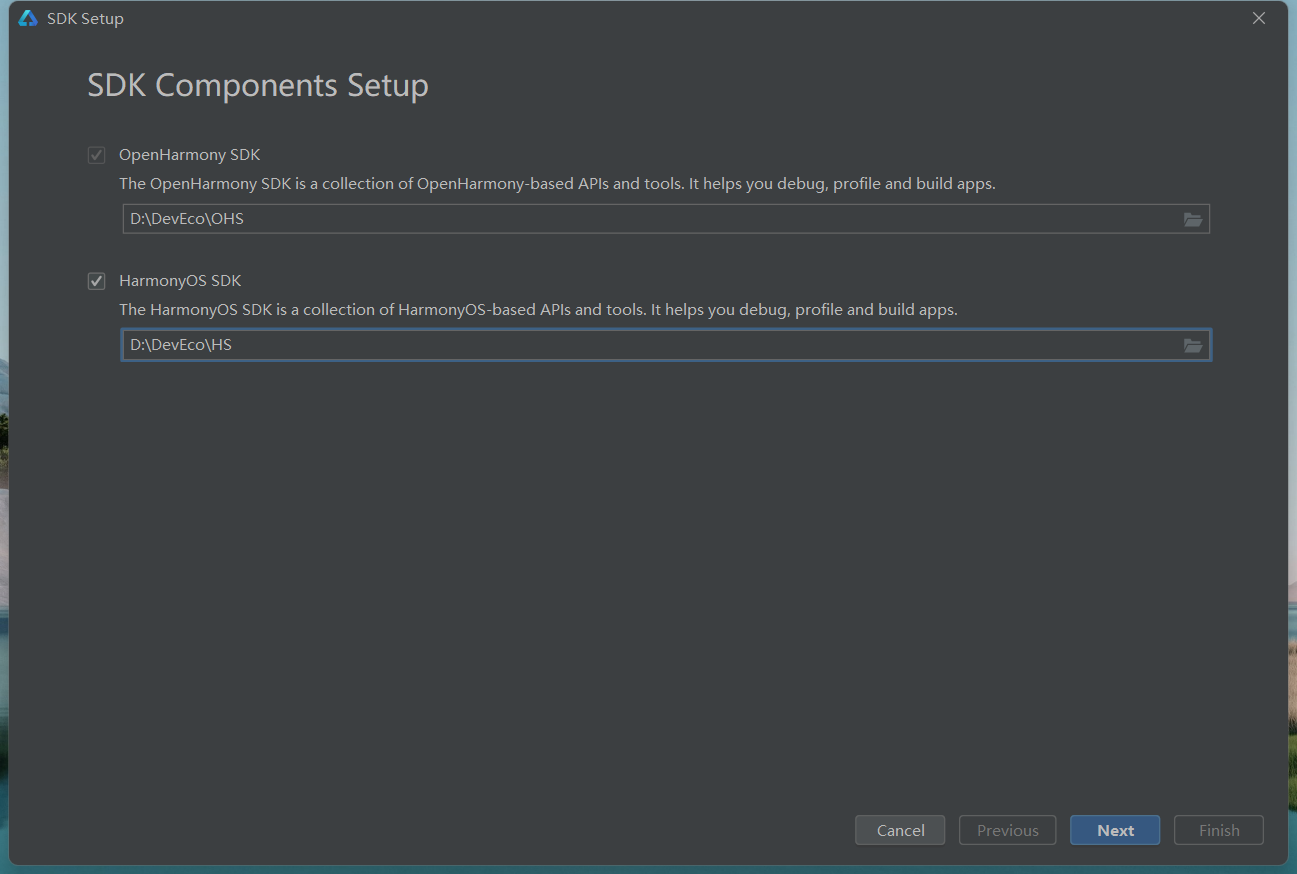
Task: Click the SDK Setup window title
Action: click(x=85, y=19)
